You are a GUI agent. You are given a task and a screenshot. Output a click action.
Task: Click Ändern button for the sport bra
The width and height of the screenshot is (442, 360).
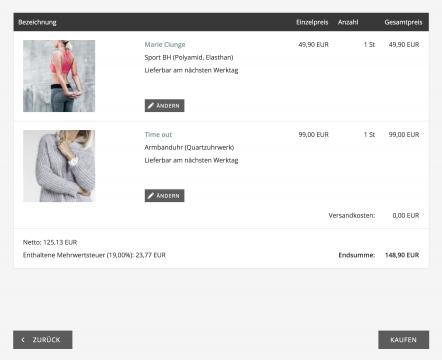[164, 106]
